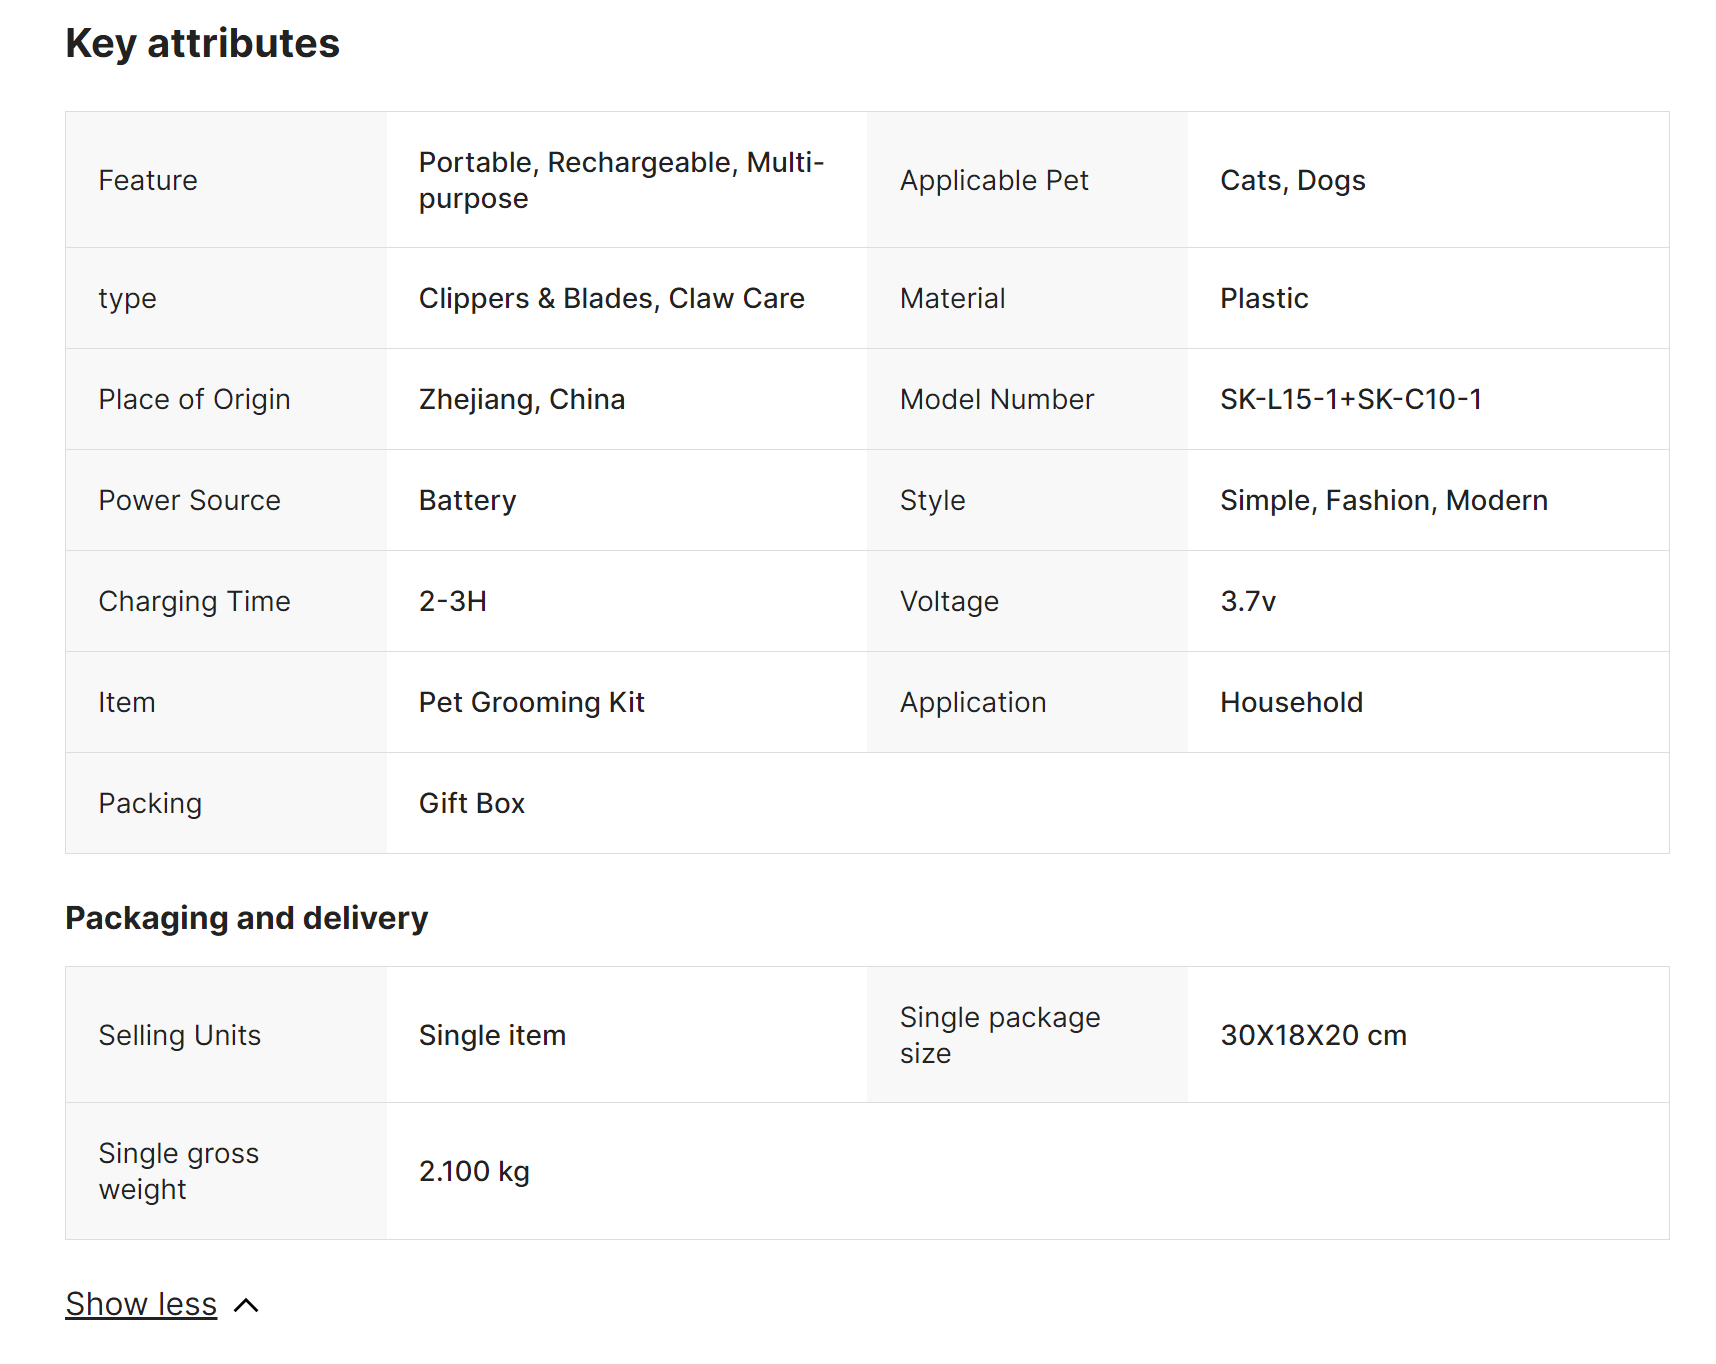Click the Pet Grooming Kit item value

(x=531, y=702)
